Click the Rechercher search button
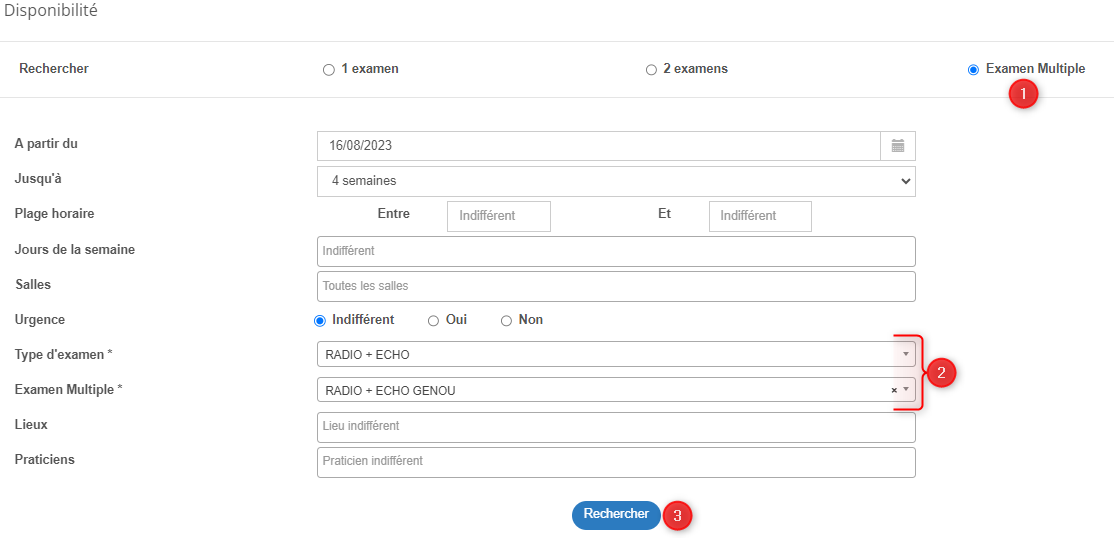 pyautogui.click(x=616, y=515)
